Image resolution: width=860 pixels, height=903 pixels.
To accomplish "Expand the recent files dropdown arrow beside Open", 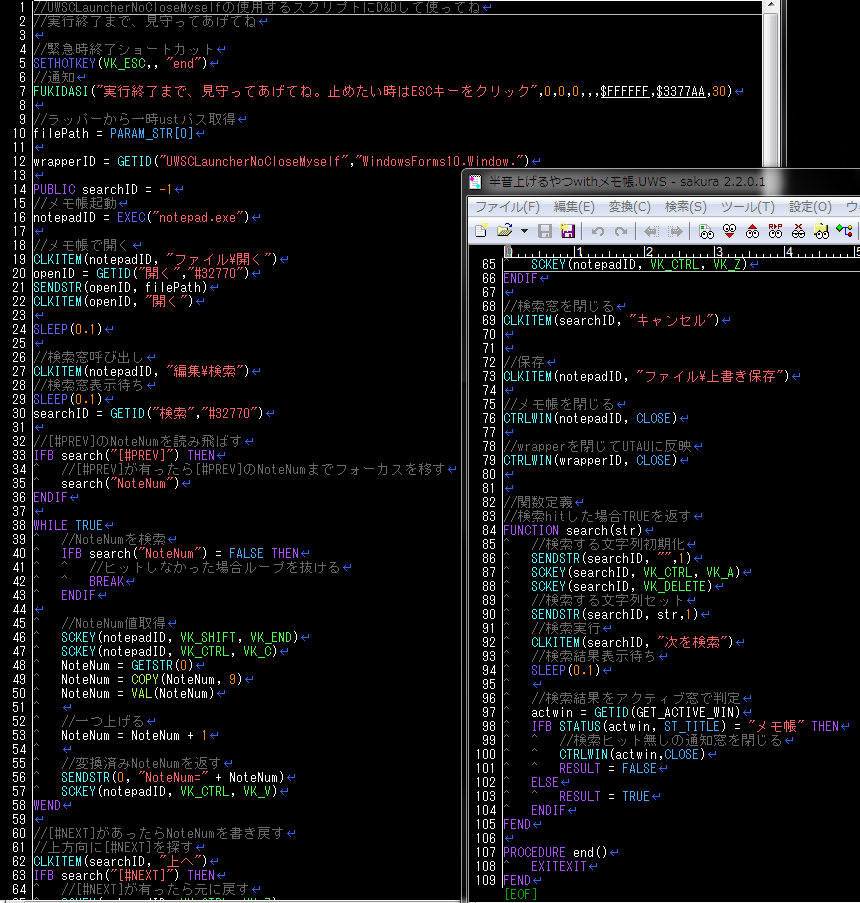I will [524, 232].
